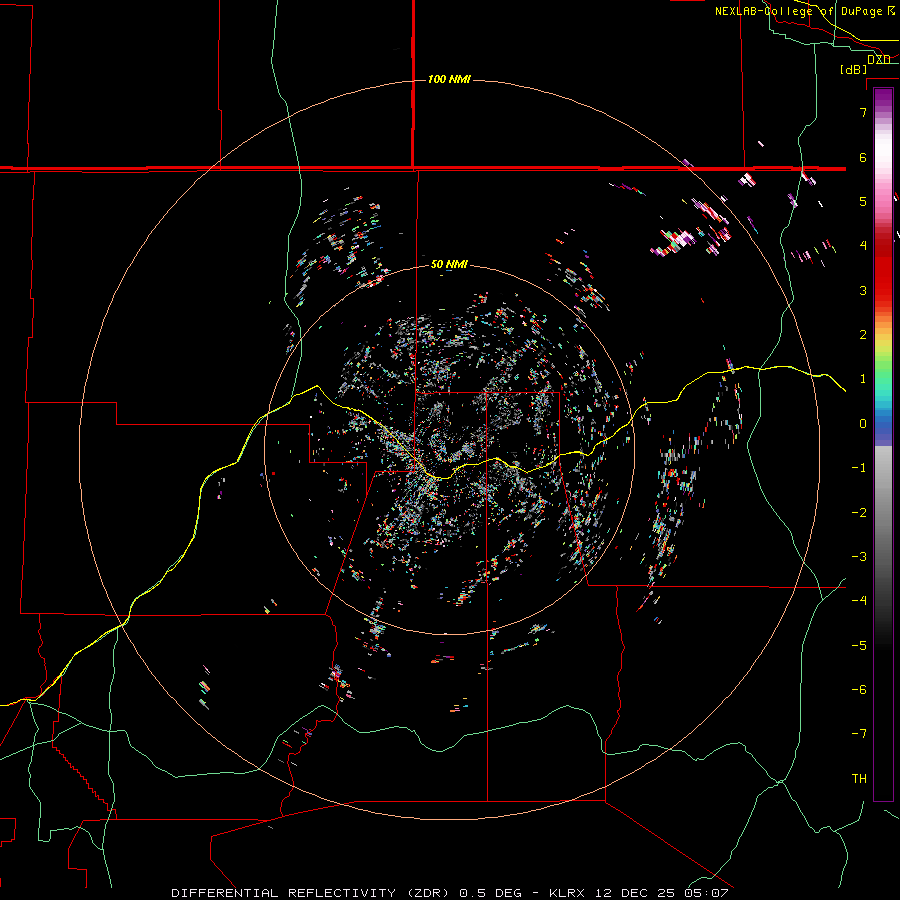900x900 pixels.
Task: Click the -3 value on the color scale
Action: [859, 557]
